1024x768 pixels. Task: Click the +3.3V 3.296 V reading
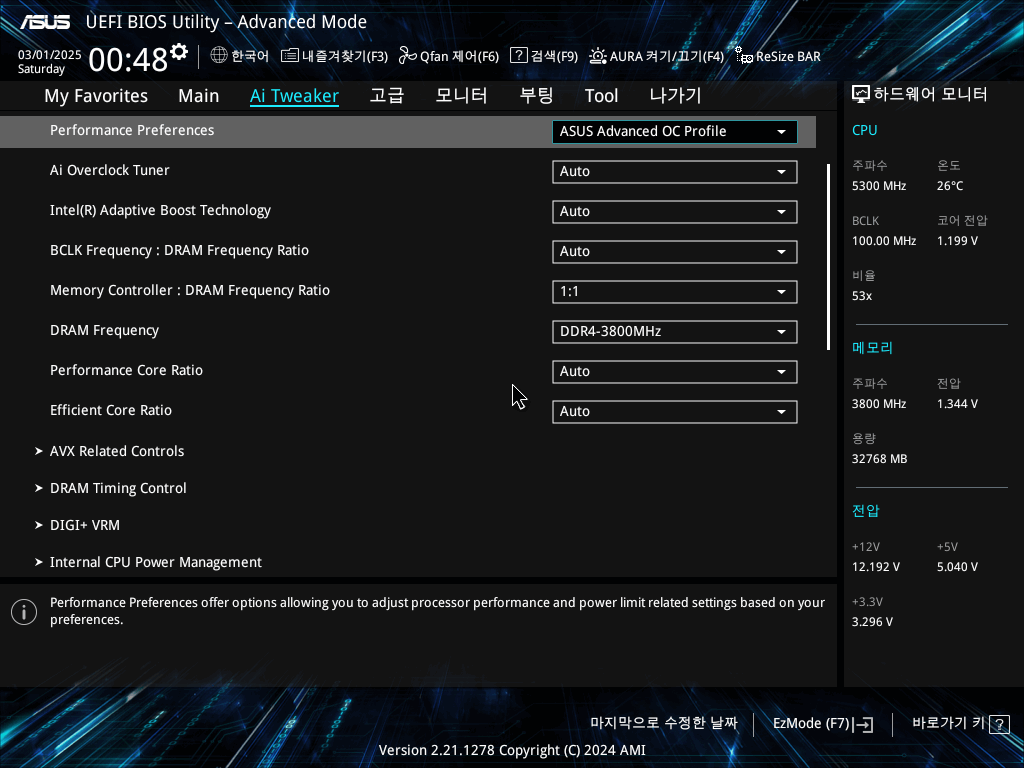pyautogui.click(x=872, y=622)
